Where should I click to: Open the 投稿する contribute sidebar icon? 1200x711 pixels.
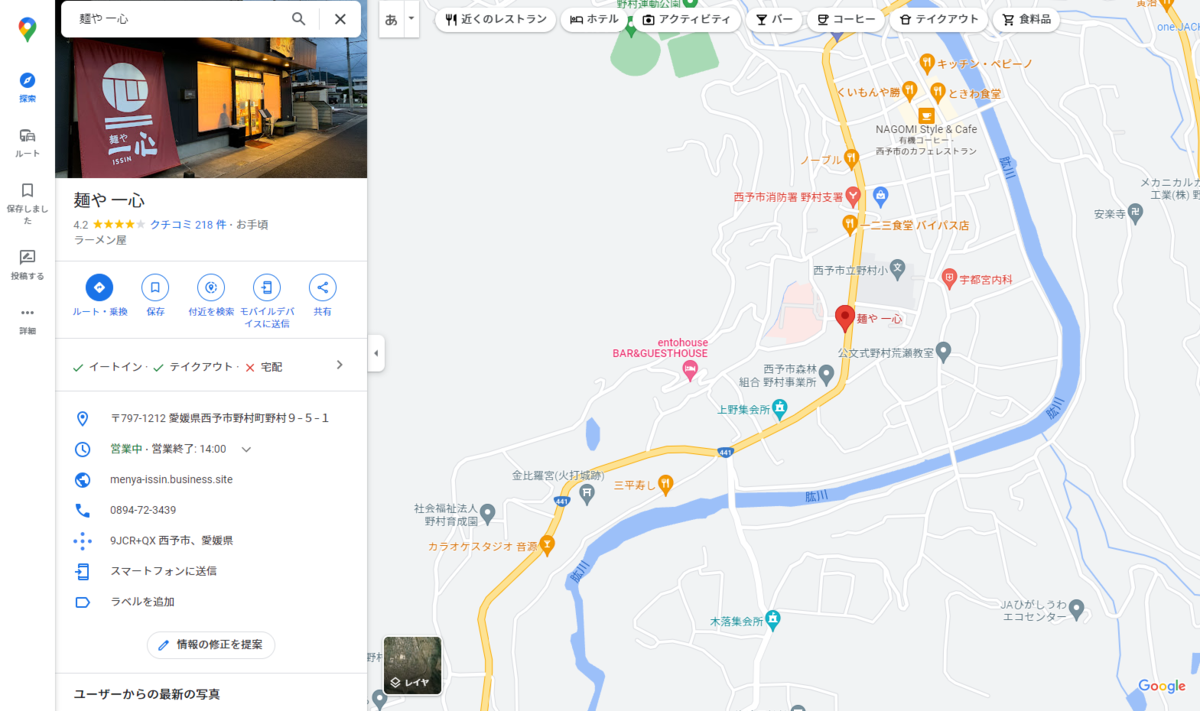pyautogui.click(x=27, y=264)
